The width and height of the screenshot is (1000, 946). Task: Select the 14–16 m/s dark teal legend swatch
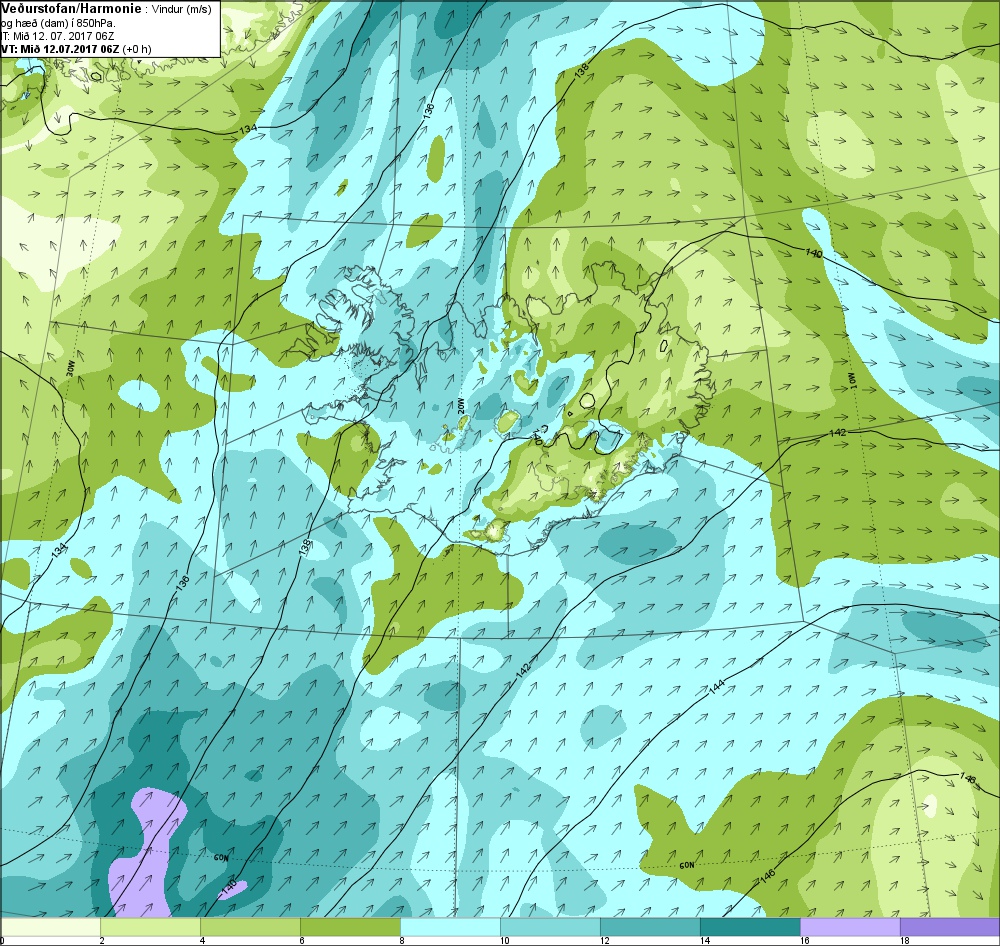point(750,926)
